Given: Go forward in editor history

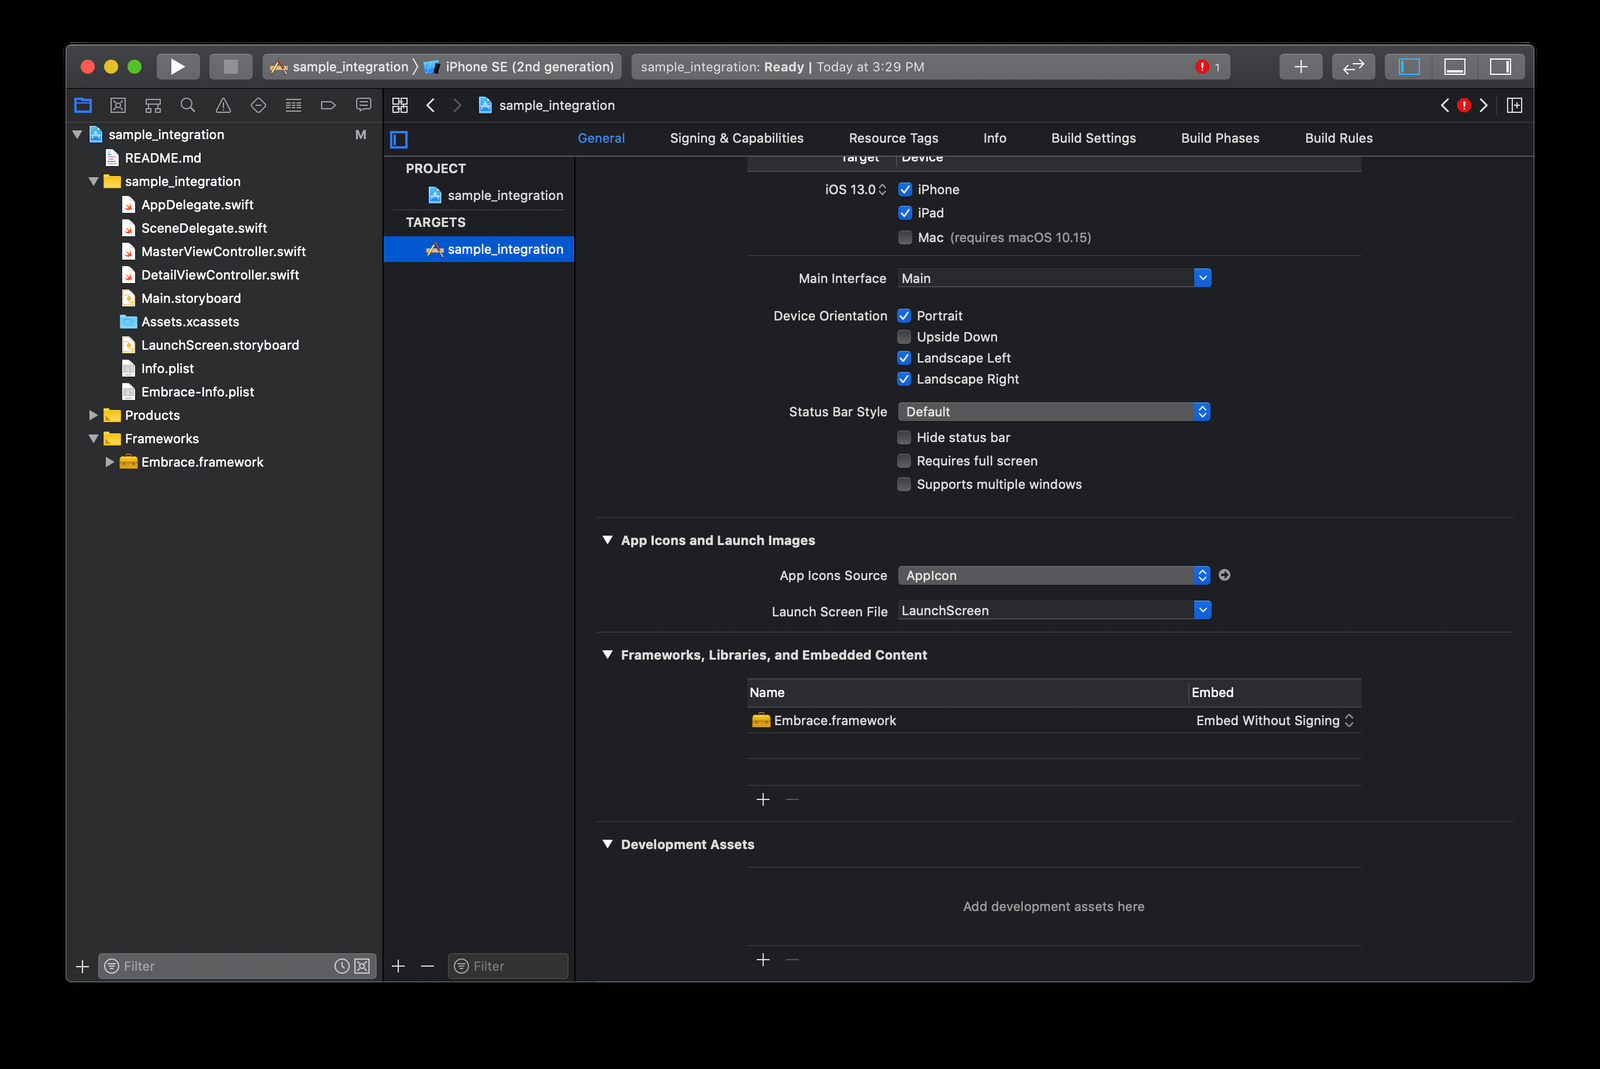Looking at the screenshot, I should click(457, 105).
